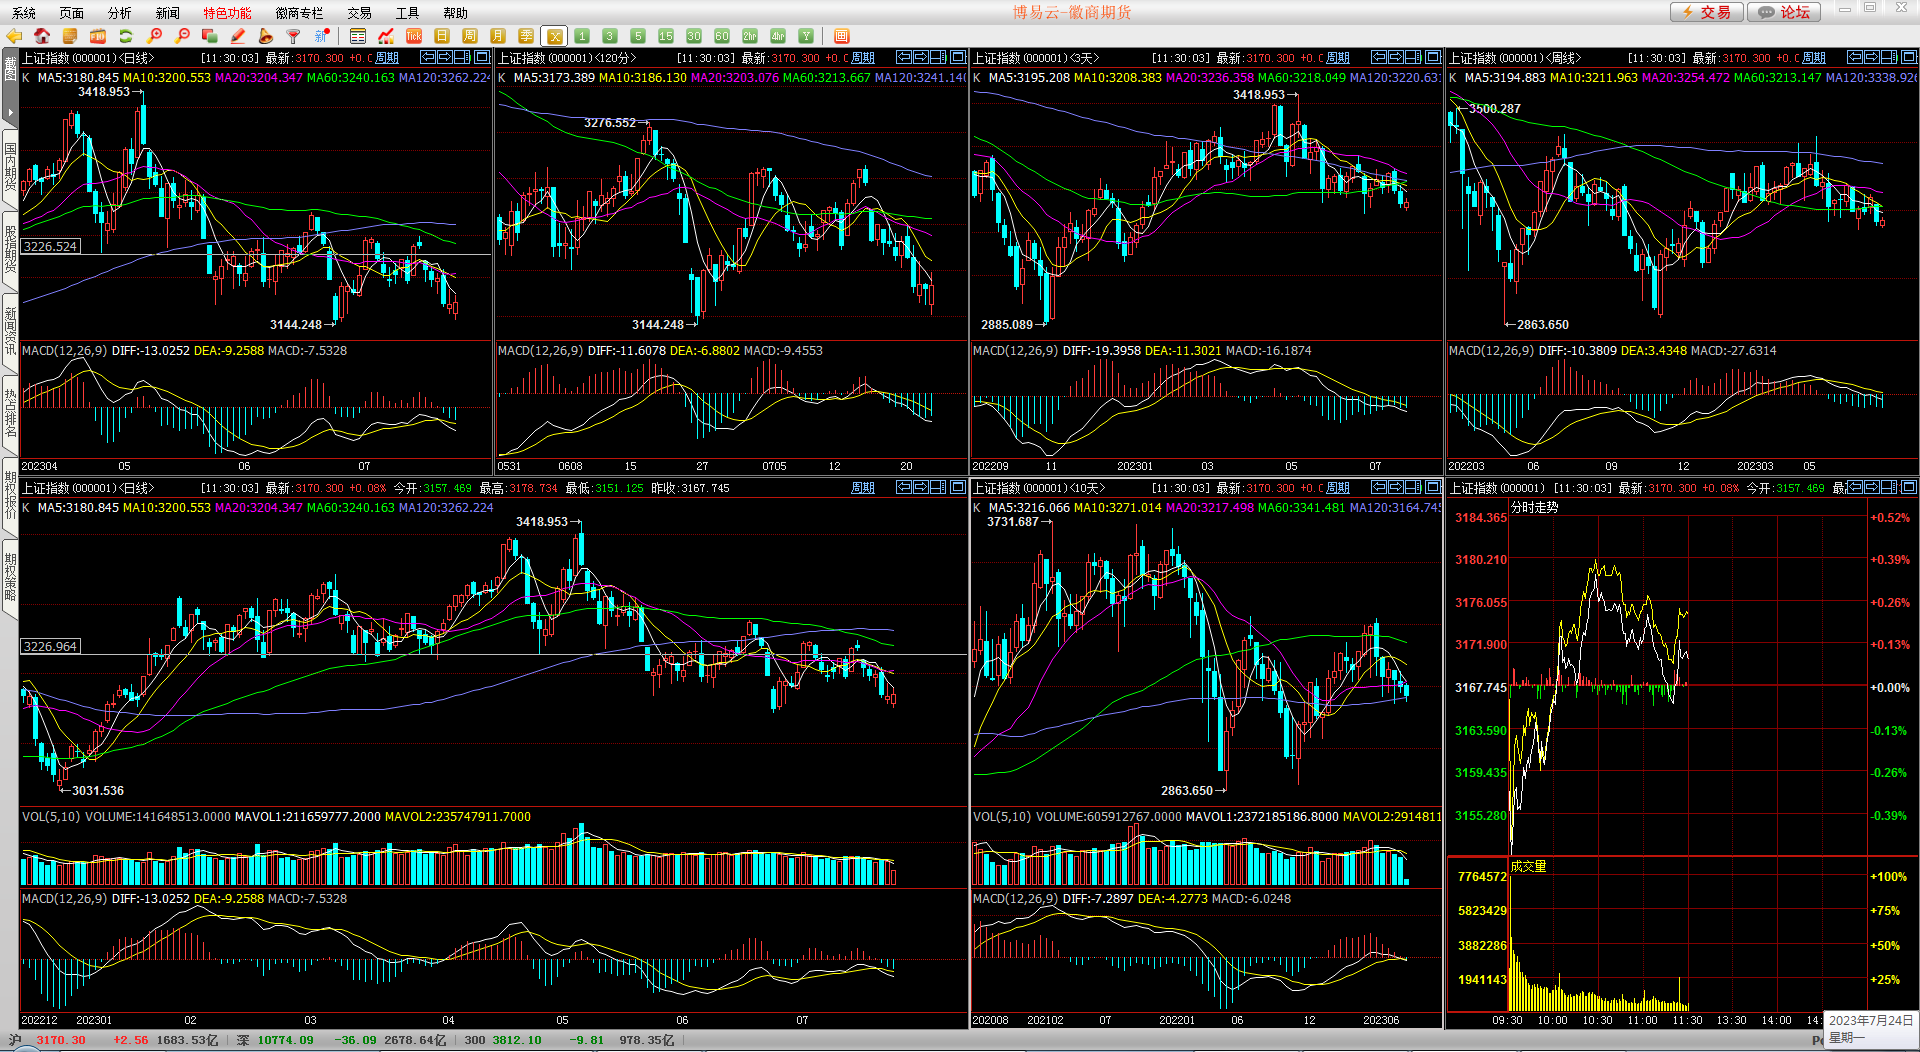Open the home page icon
This screenshot has width=1920, height=1052.
42,36
